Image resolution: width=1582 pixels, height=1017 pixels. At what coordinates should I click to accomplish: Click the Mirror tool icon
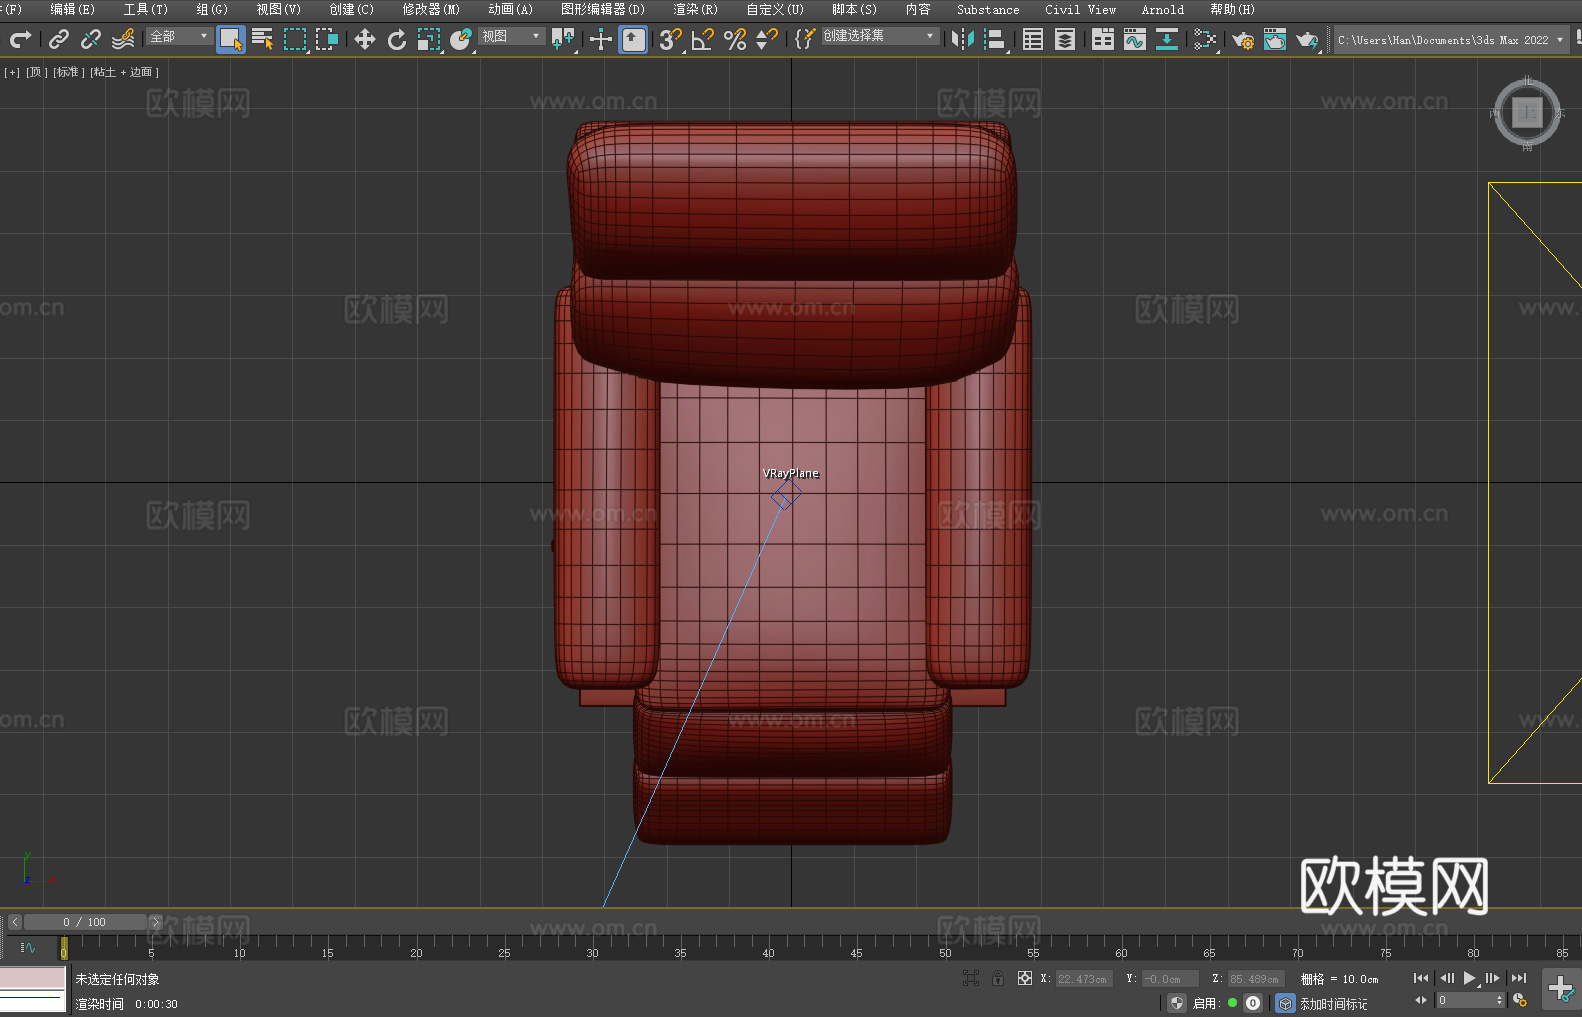pyautogui.click(x=963, y=39)
